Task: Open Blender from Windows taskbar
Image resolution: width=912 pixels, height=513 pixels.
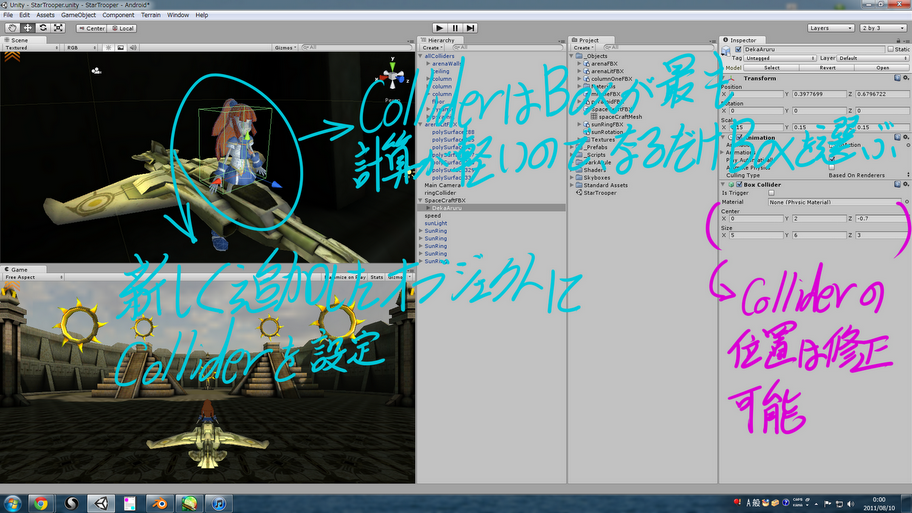Action: click(159, 504)
